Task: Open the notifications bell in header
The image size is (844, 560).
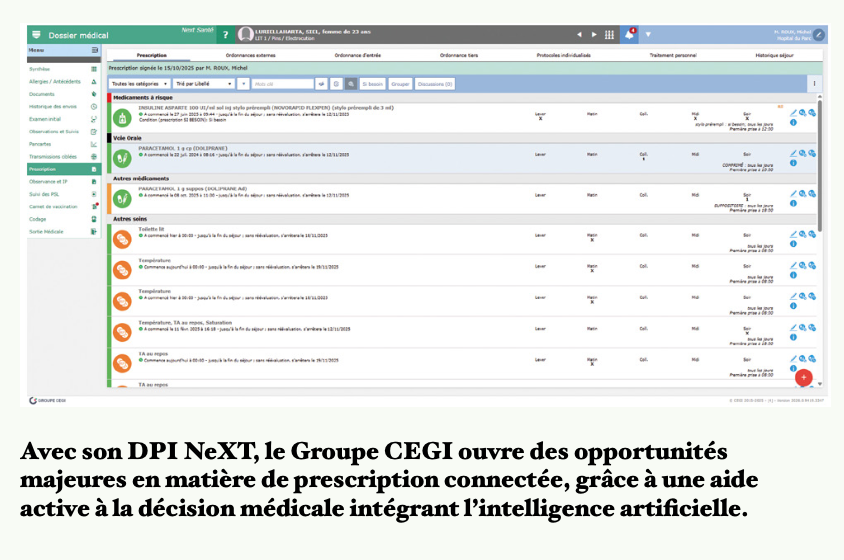Action: click(629, 34)
